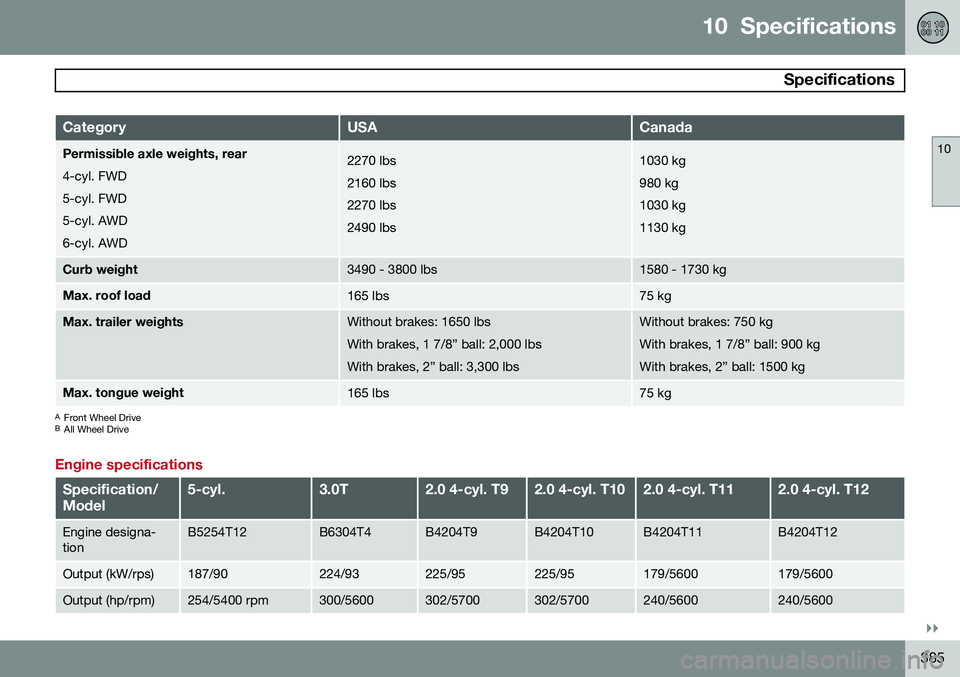The height and width of the screenshot is (677, 960).
Task: Select the "2.0 4-cyl. T9" column header
Action: 472,498
